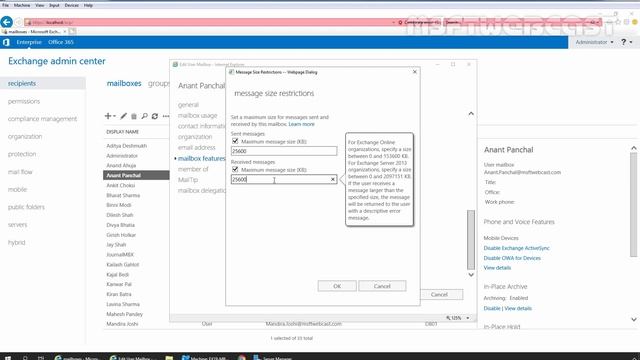
Task: Click the scroll down arrow in Edit User Mailbox
Action: pos(471,275)
